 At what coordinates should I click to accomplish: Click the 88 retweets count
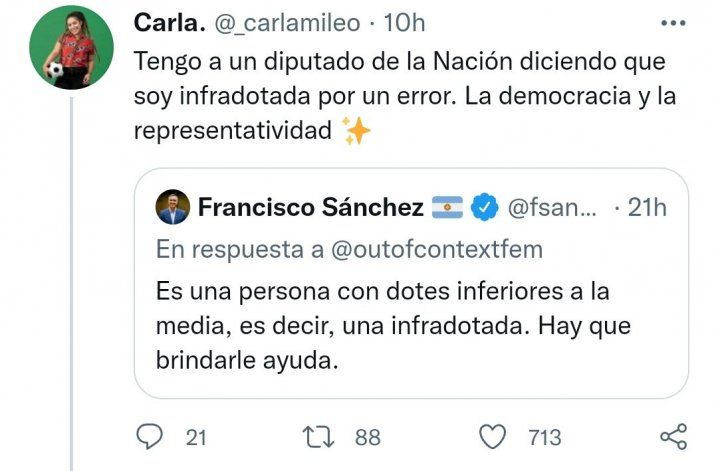[367, 437]
